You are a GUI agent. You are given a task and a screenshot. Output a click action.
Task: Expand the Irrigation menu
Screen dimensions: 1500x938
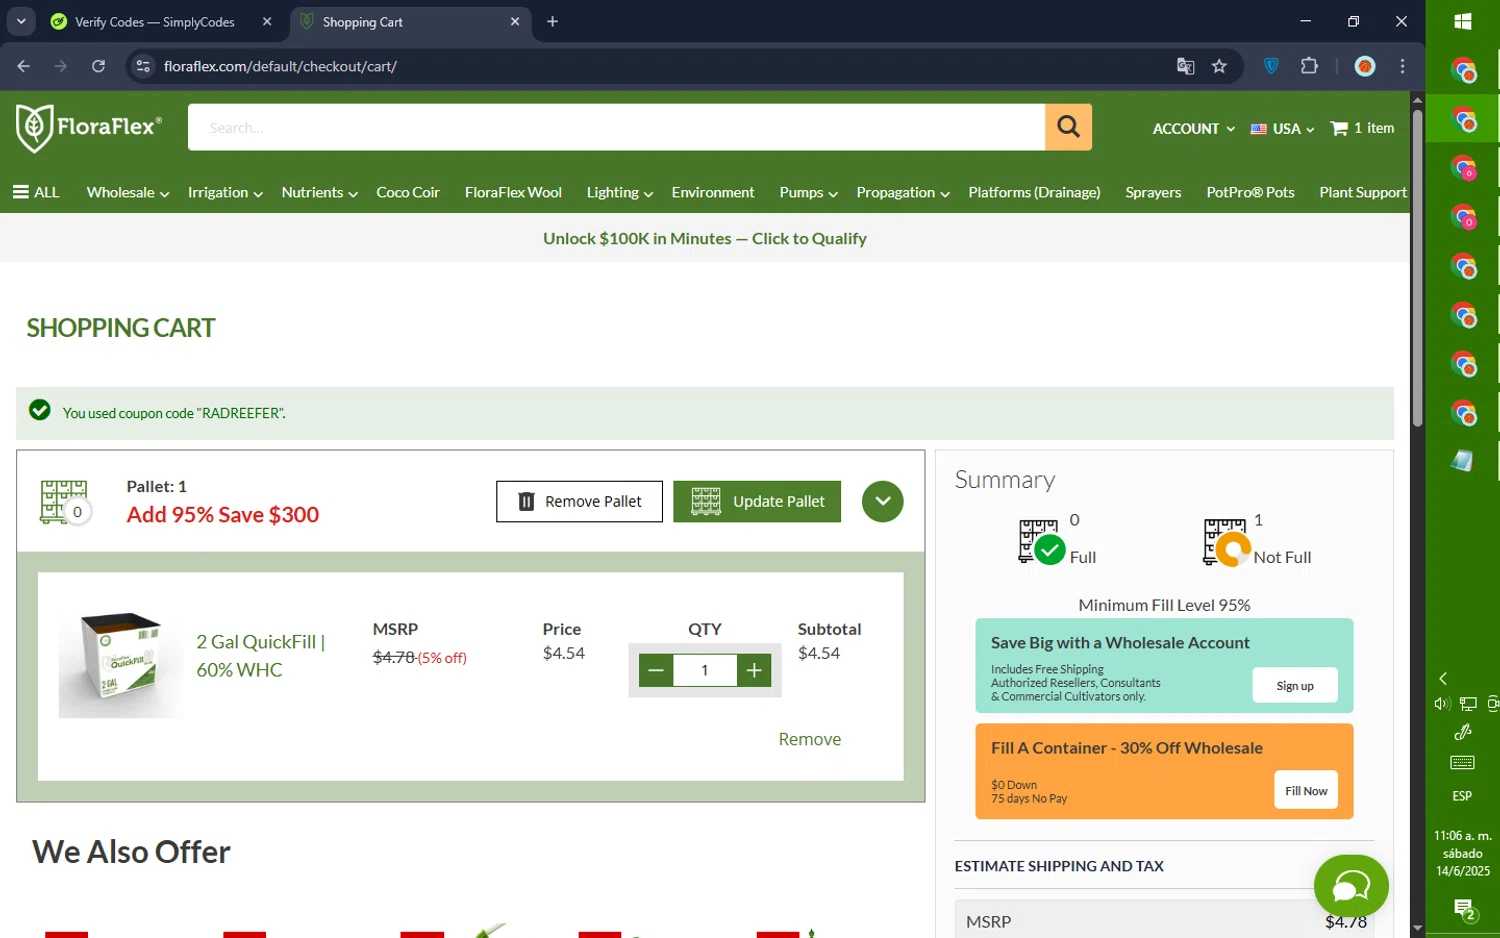225,192
